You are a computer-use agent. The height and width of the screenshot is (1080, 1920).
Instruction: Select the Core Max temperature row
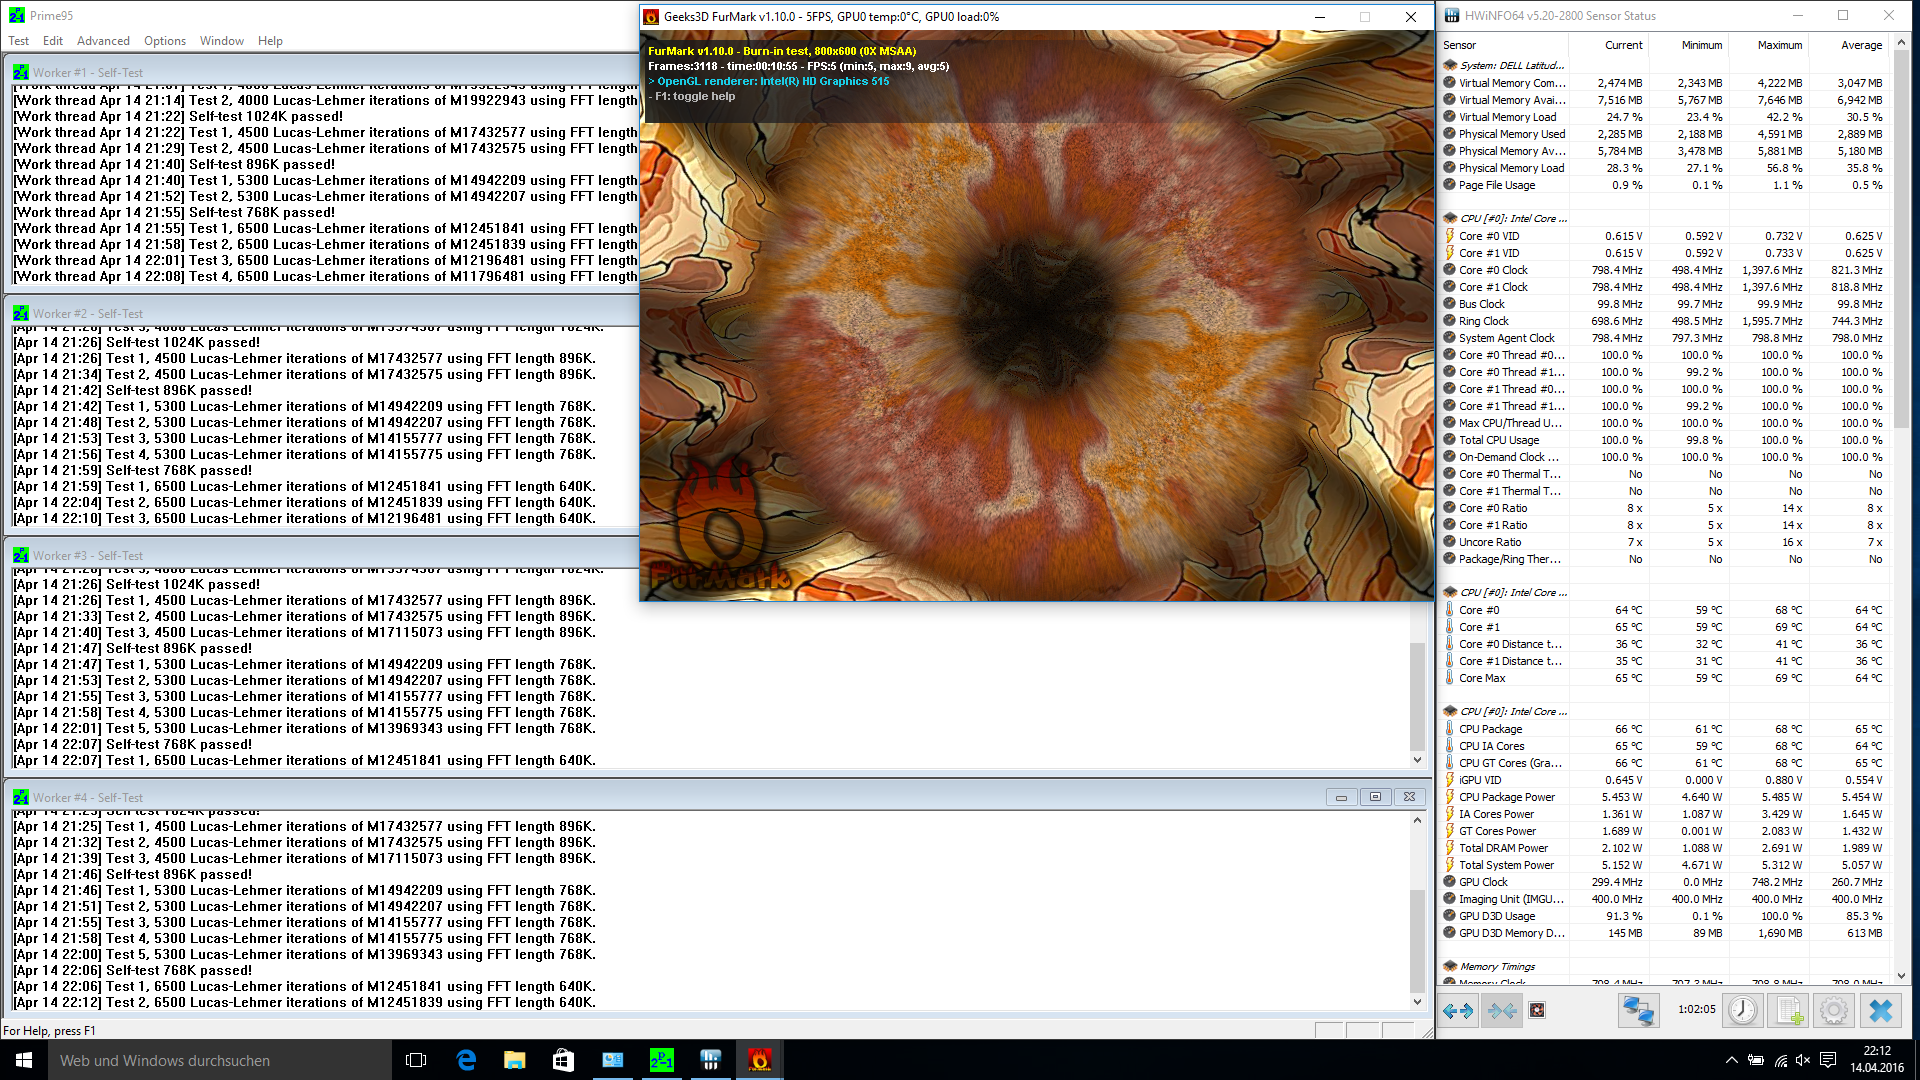1664,678
